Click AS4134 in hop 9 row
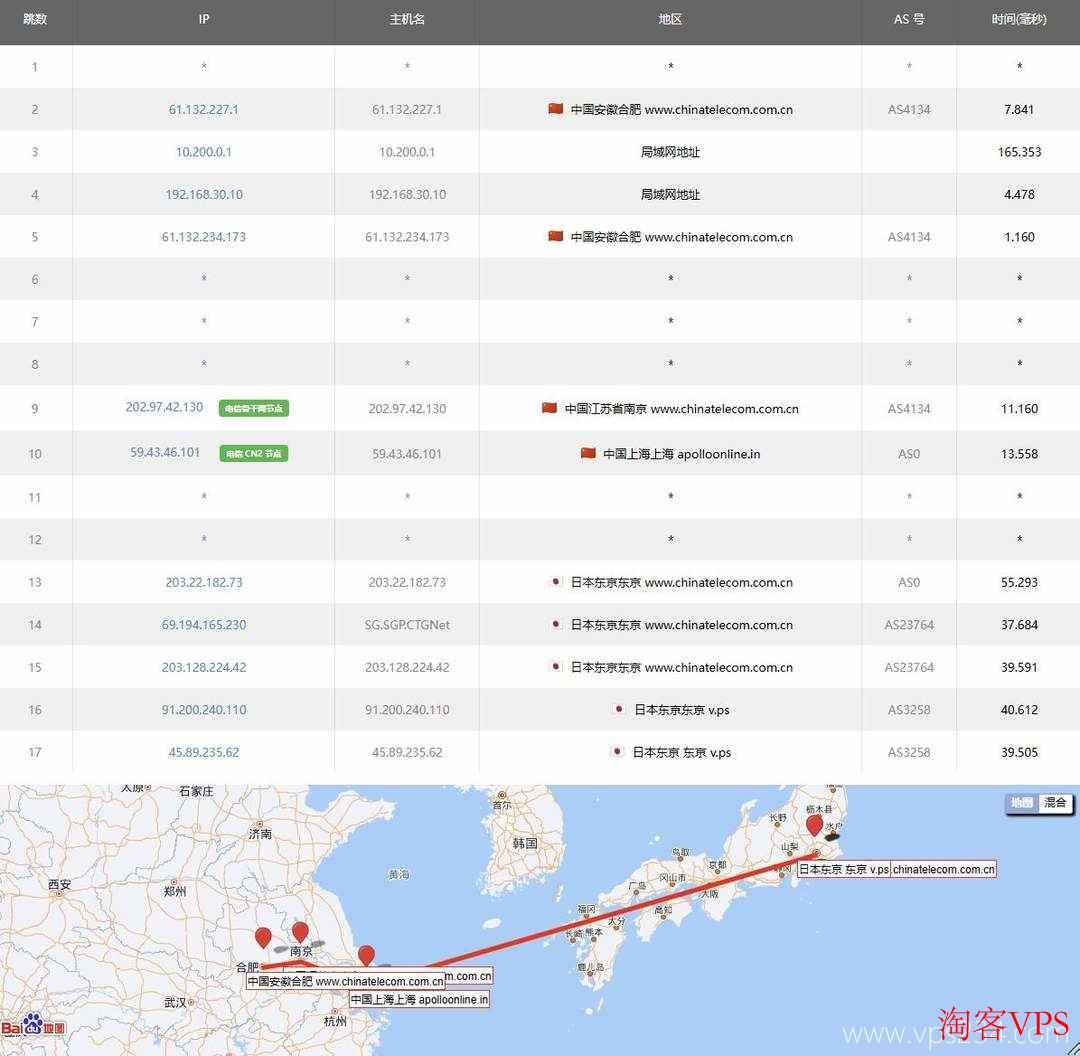 point(908,409)
